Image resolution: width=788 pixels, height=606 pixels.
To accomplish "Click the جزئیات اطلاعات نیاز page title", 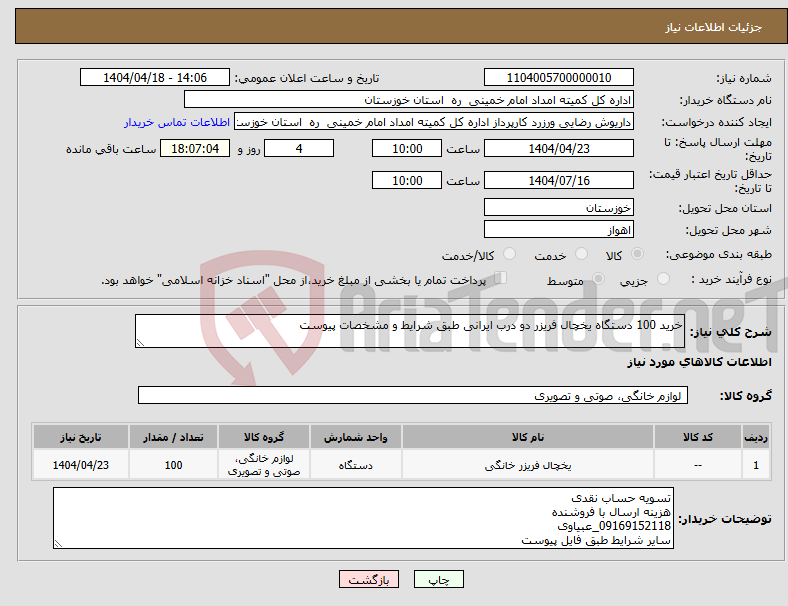I will 714,27.
